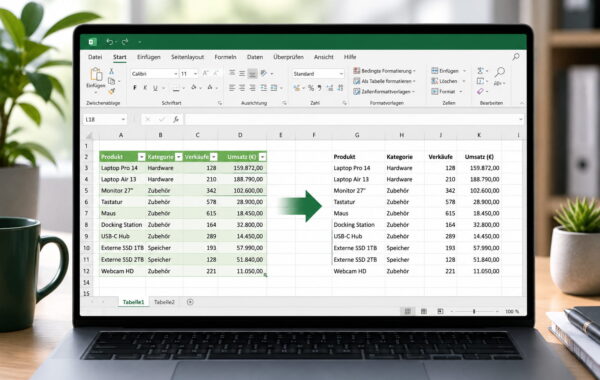Switch to the Einfügen ribbon tab
Viewport: 600px width, 380px height.
(x=149, y=57)
